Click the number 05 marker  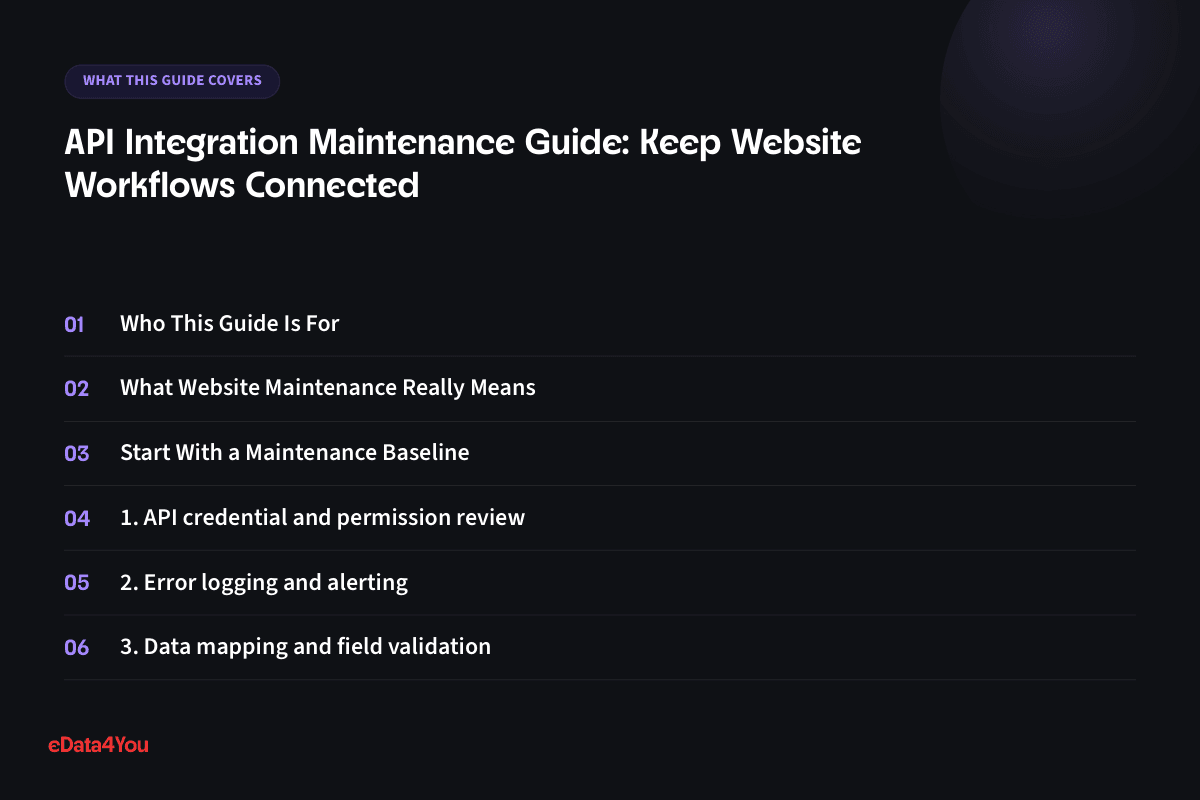tap(77, 583)
